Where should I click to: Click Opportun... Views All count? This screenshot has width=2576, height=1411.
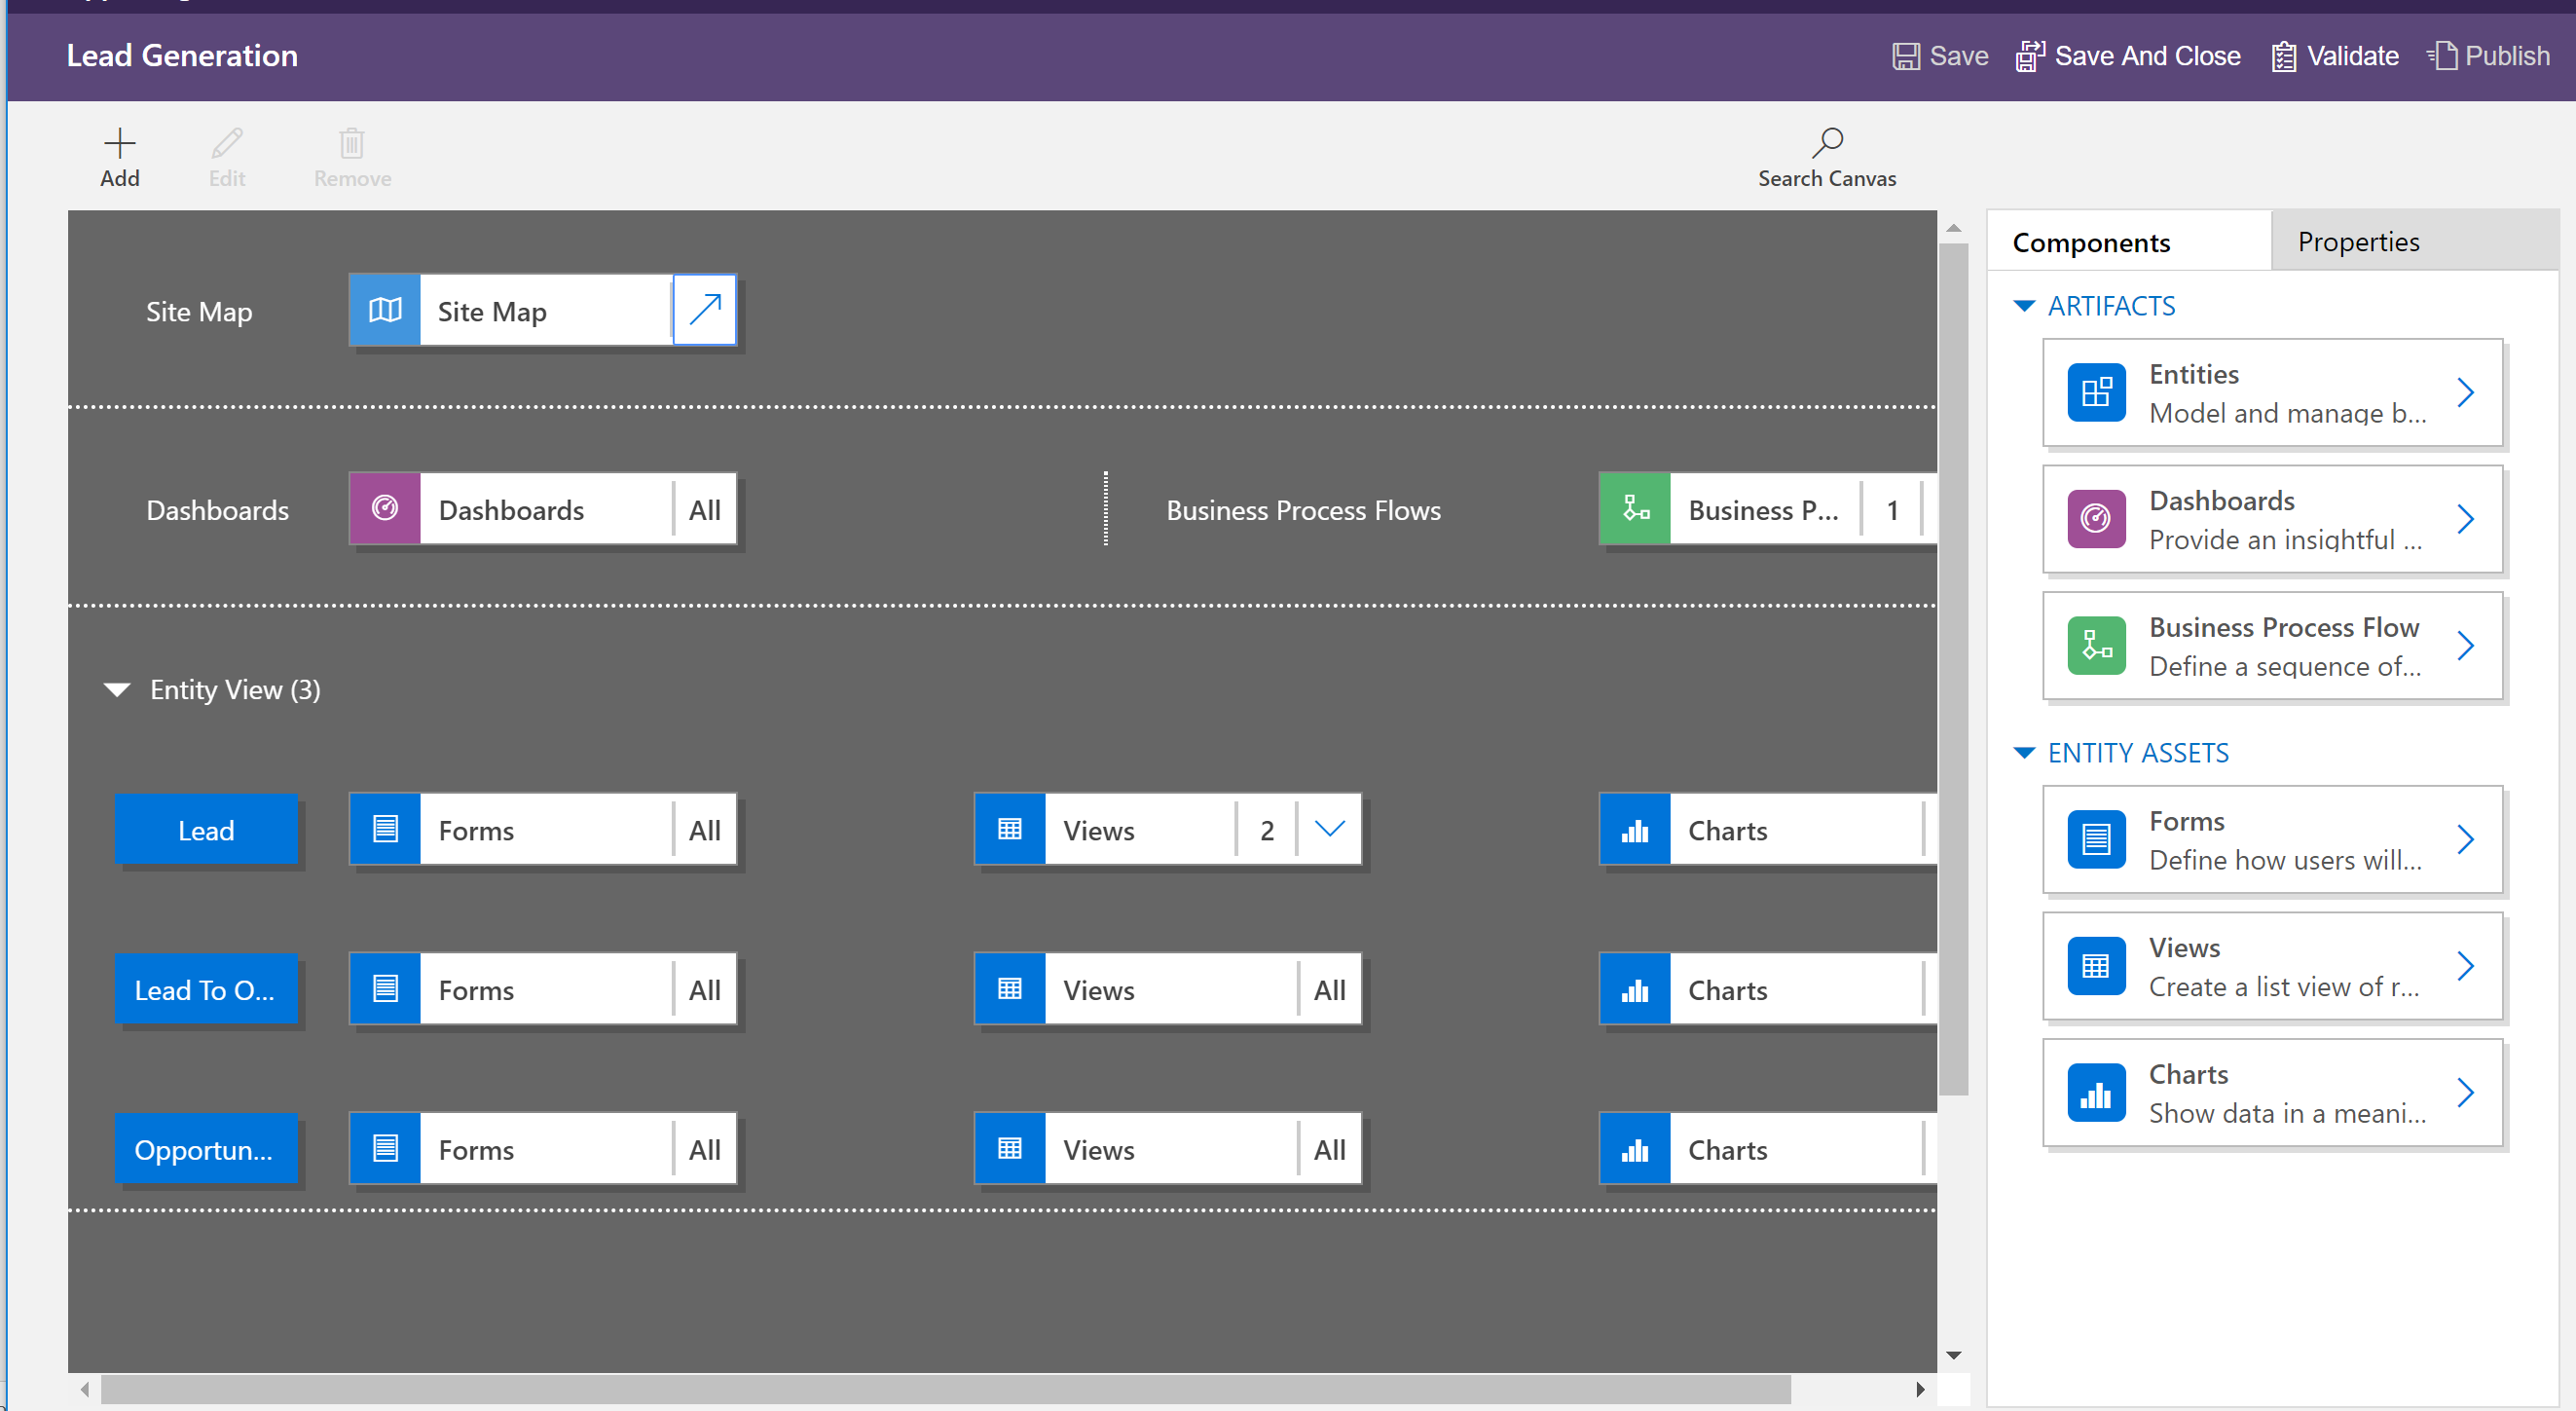(1329, 1149)
